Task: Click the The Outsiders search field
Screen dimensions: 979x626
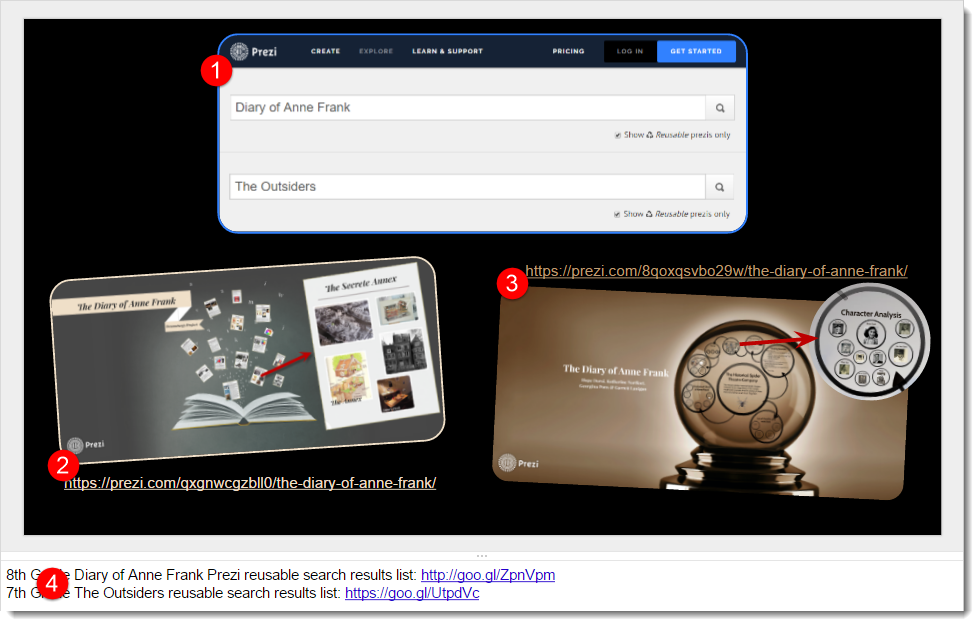Action: coord(468,187)
